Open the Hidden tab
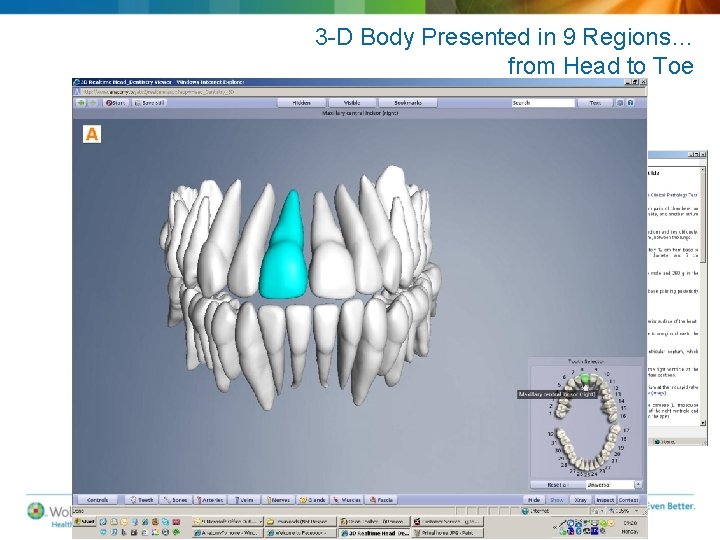 301,103
